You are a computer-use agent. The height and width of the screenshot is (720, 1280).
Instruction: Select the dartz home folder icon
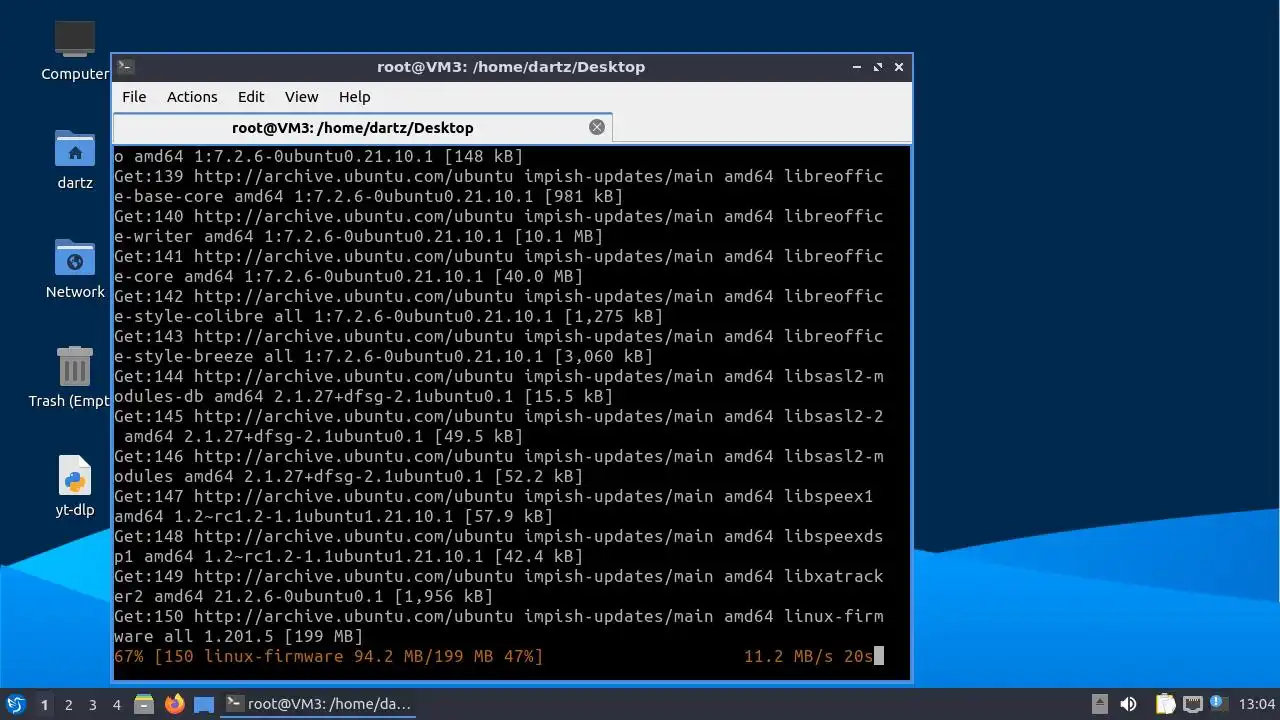click(75, 160)
